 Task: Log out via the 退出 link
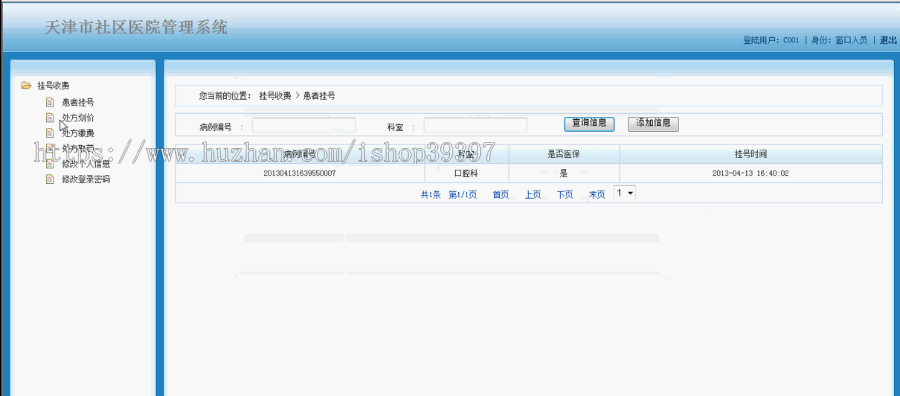(888, 40)
